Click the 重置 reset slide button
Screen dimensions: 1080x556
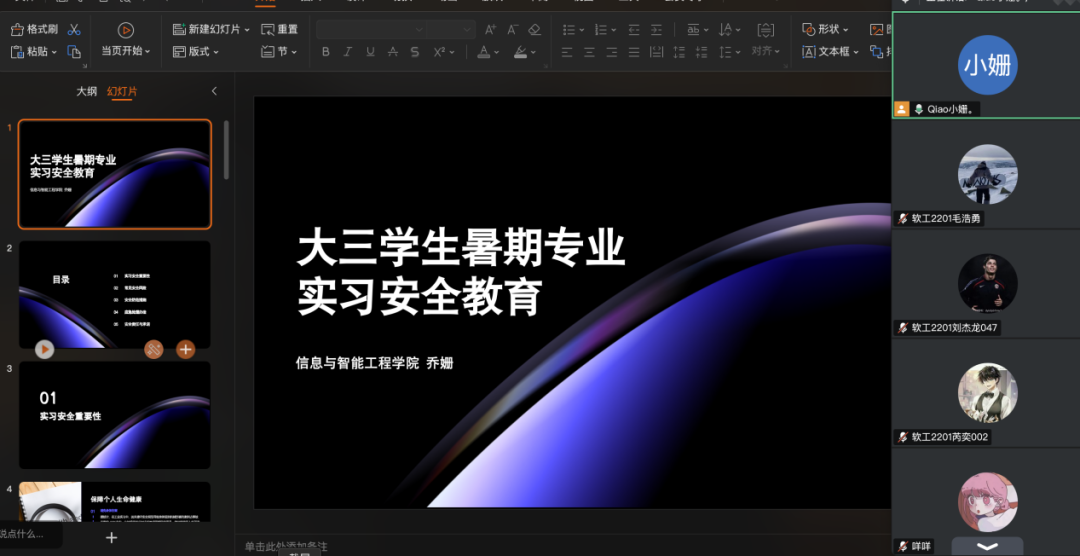pyautogui.click(x=280, y=30)
